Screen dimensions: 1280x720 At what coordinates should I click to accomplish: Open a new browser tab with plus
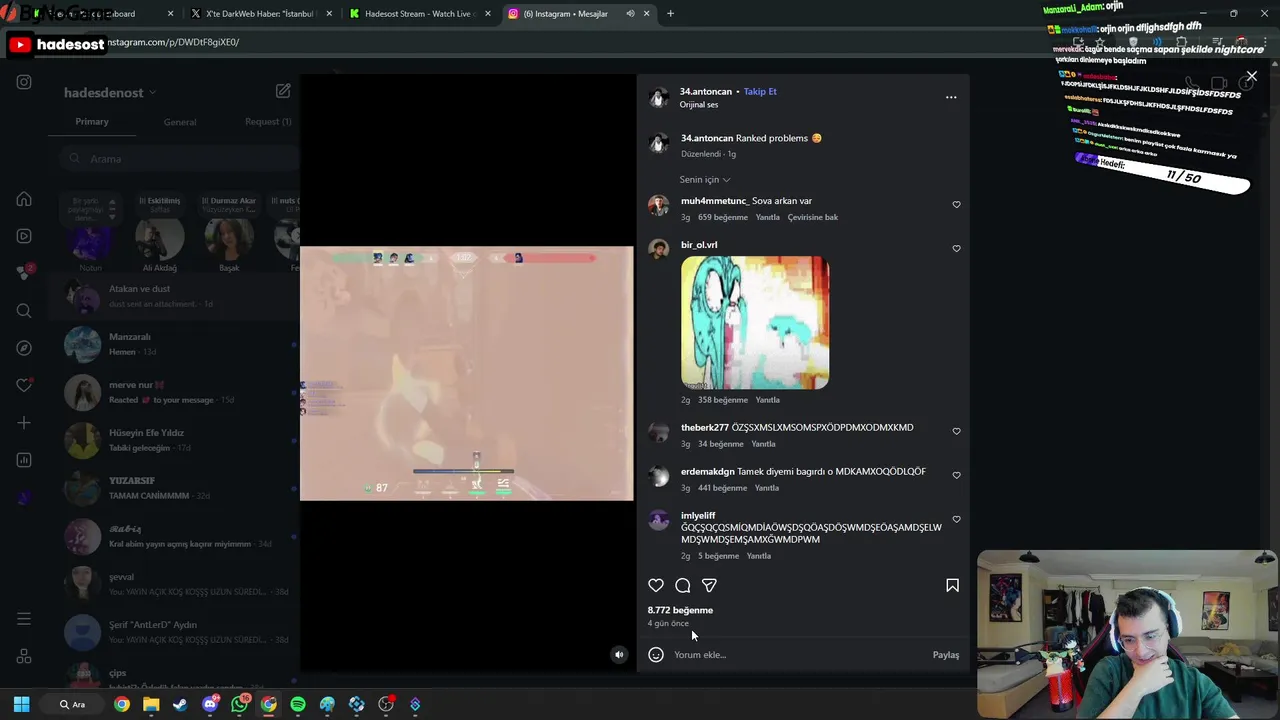[x=670, y=14]
